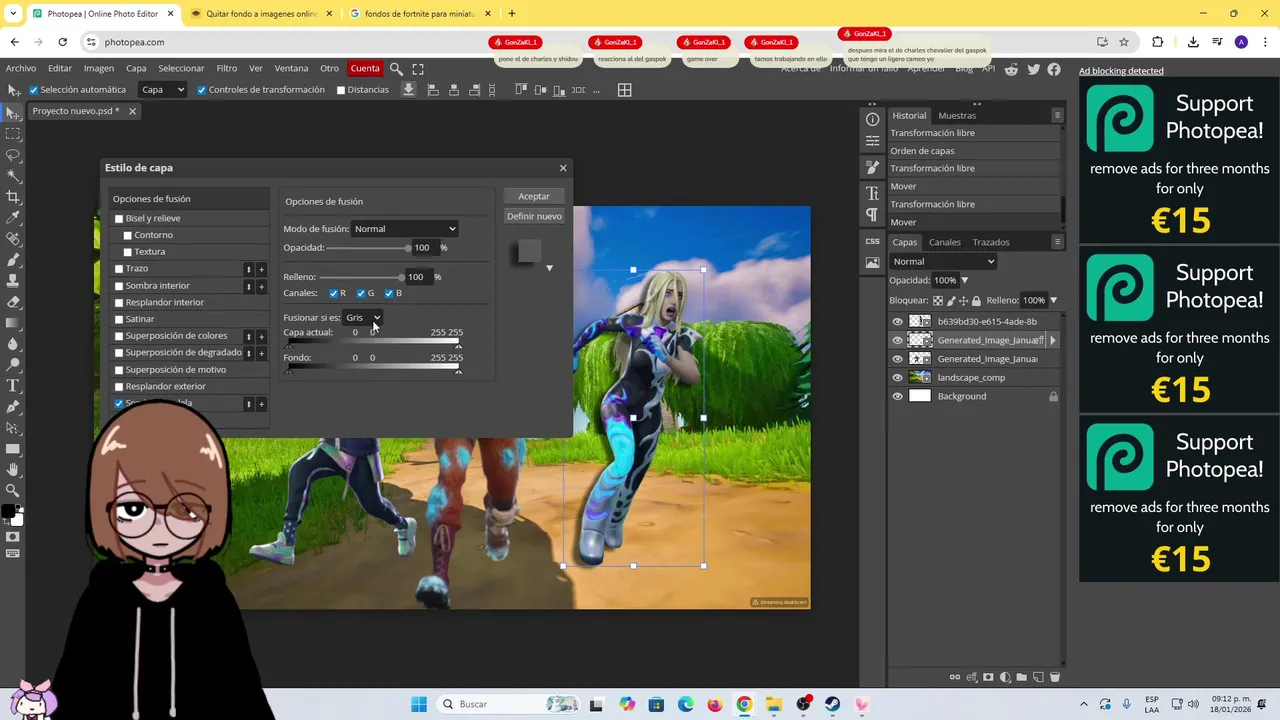1280x720 pixels.
Task: Enable the Trazo layer style
Action: click(x=119, y=269)
